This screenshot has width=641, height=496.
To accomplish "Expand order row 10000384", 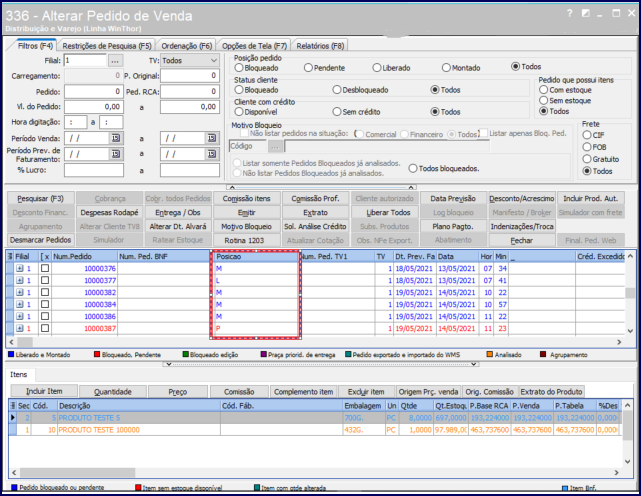I will click(x=20, y=304).
